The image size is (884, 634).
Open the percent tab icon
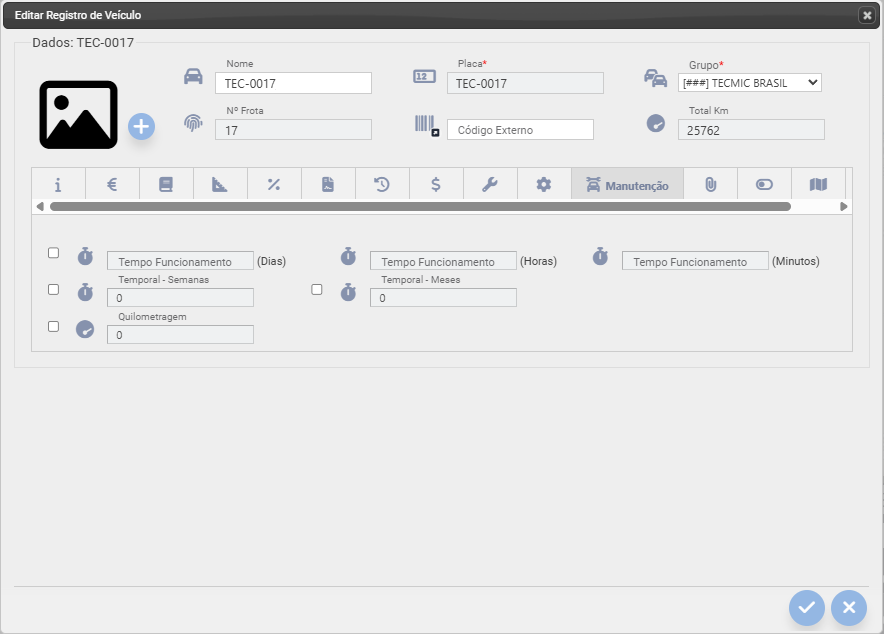coord(273,184)
